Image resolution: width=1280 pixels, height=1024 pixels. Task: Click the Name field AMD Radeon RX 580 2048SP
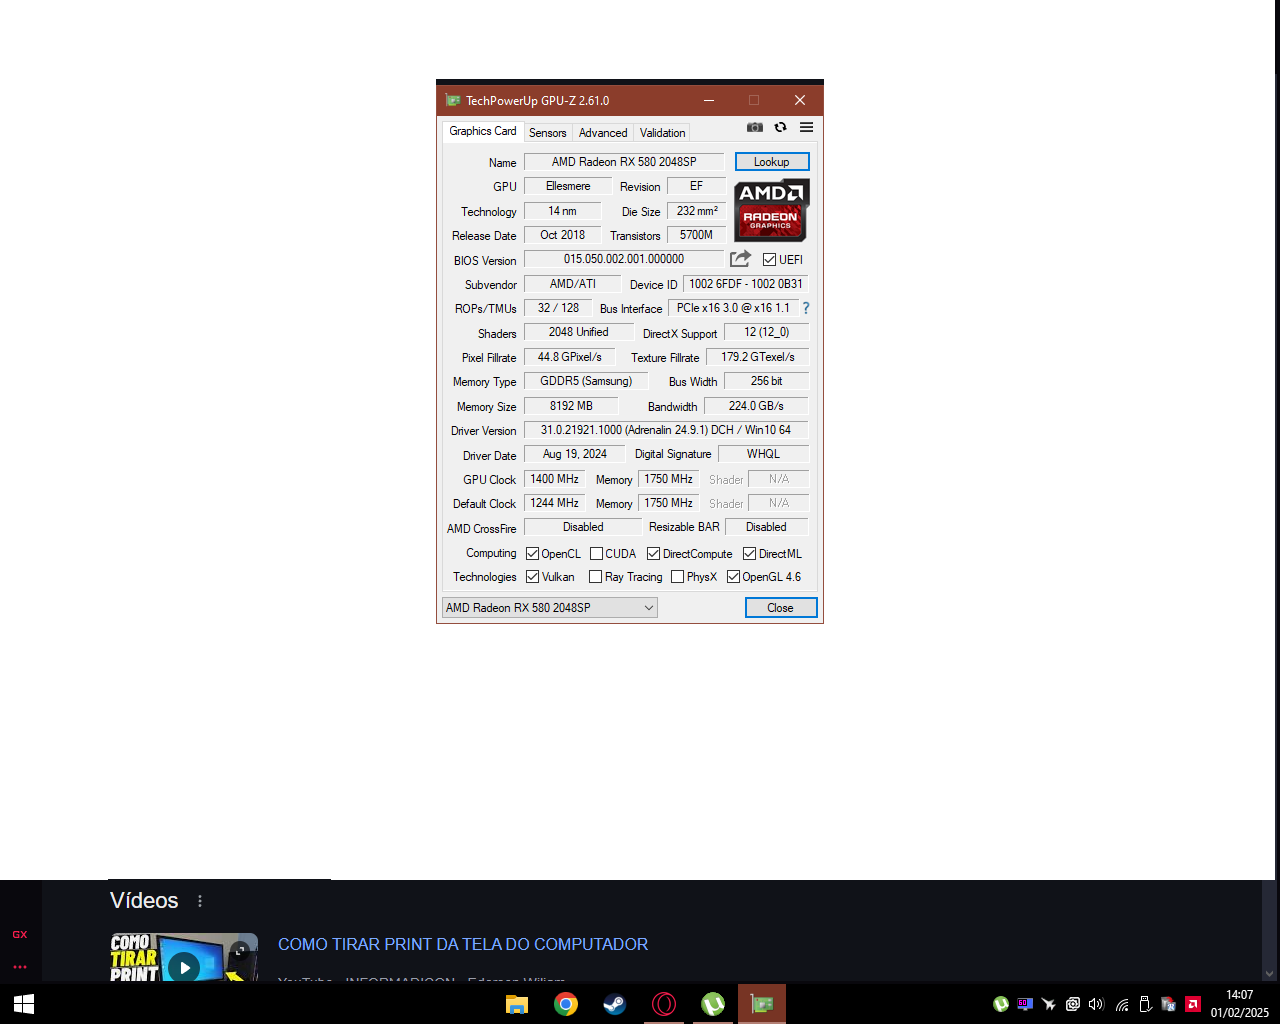624,162
